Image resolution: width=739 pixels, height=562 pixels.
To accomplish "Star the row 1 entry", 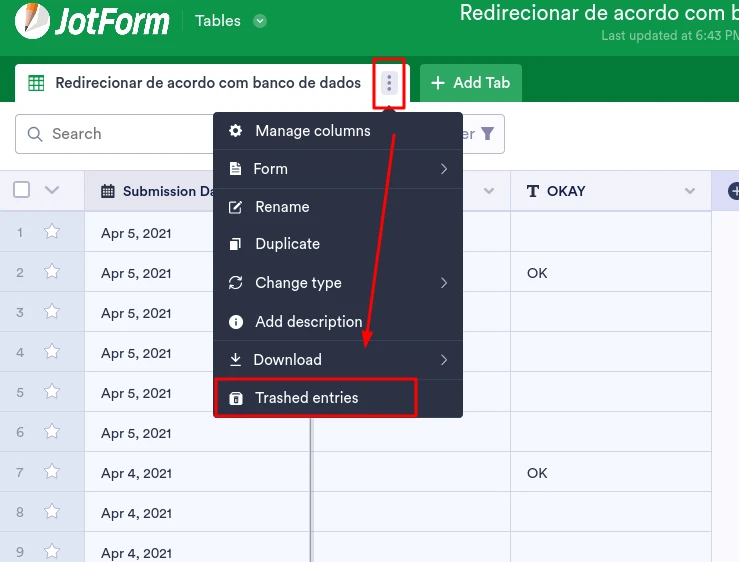I will tap(52, 232).
